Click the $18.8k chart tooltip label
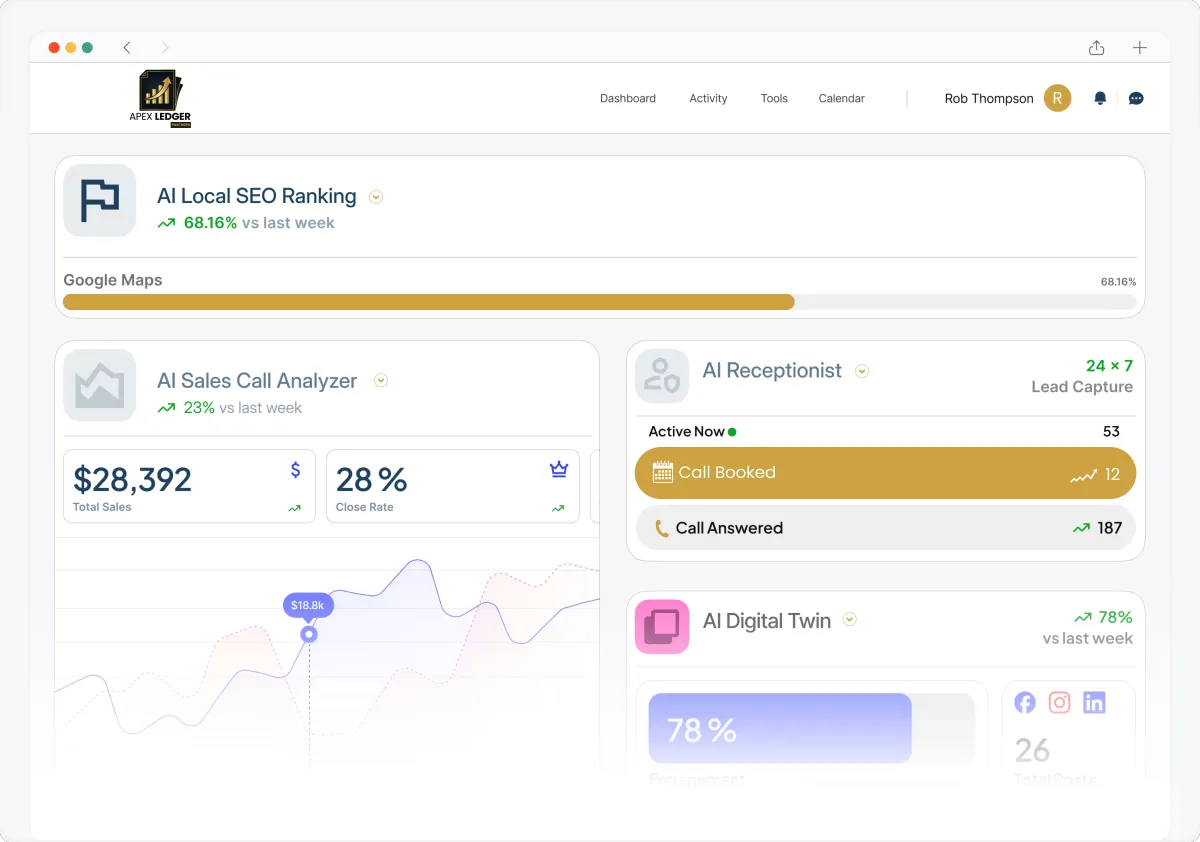The image size is (1200, 842). (308, 605)
